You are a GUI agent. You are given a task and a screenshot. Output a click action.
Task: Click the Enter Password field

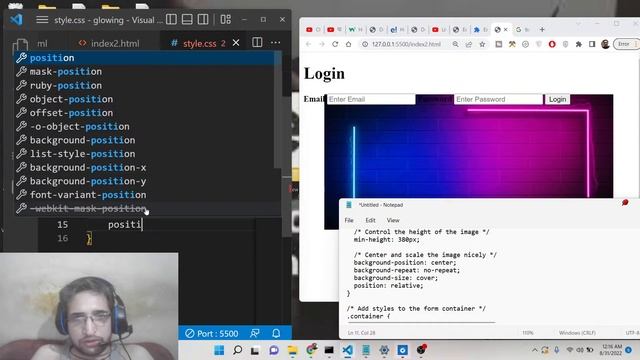point(498,99)
